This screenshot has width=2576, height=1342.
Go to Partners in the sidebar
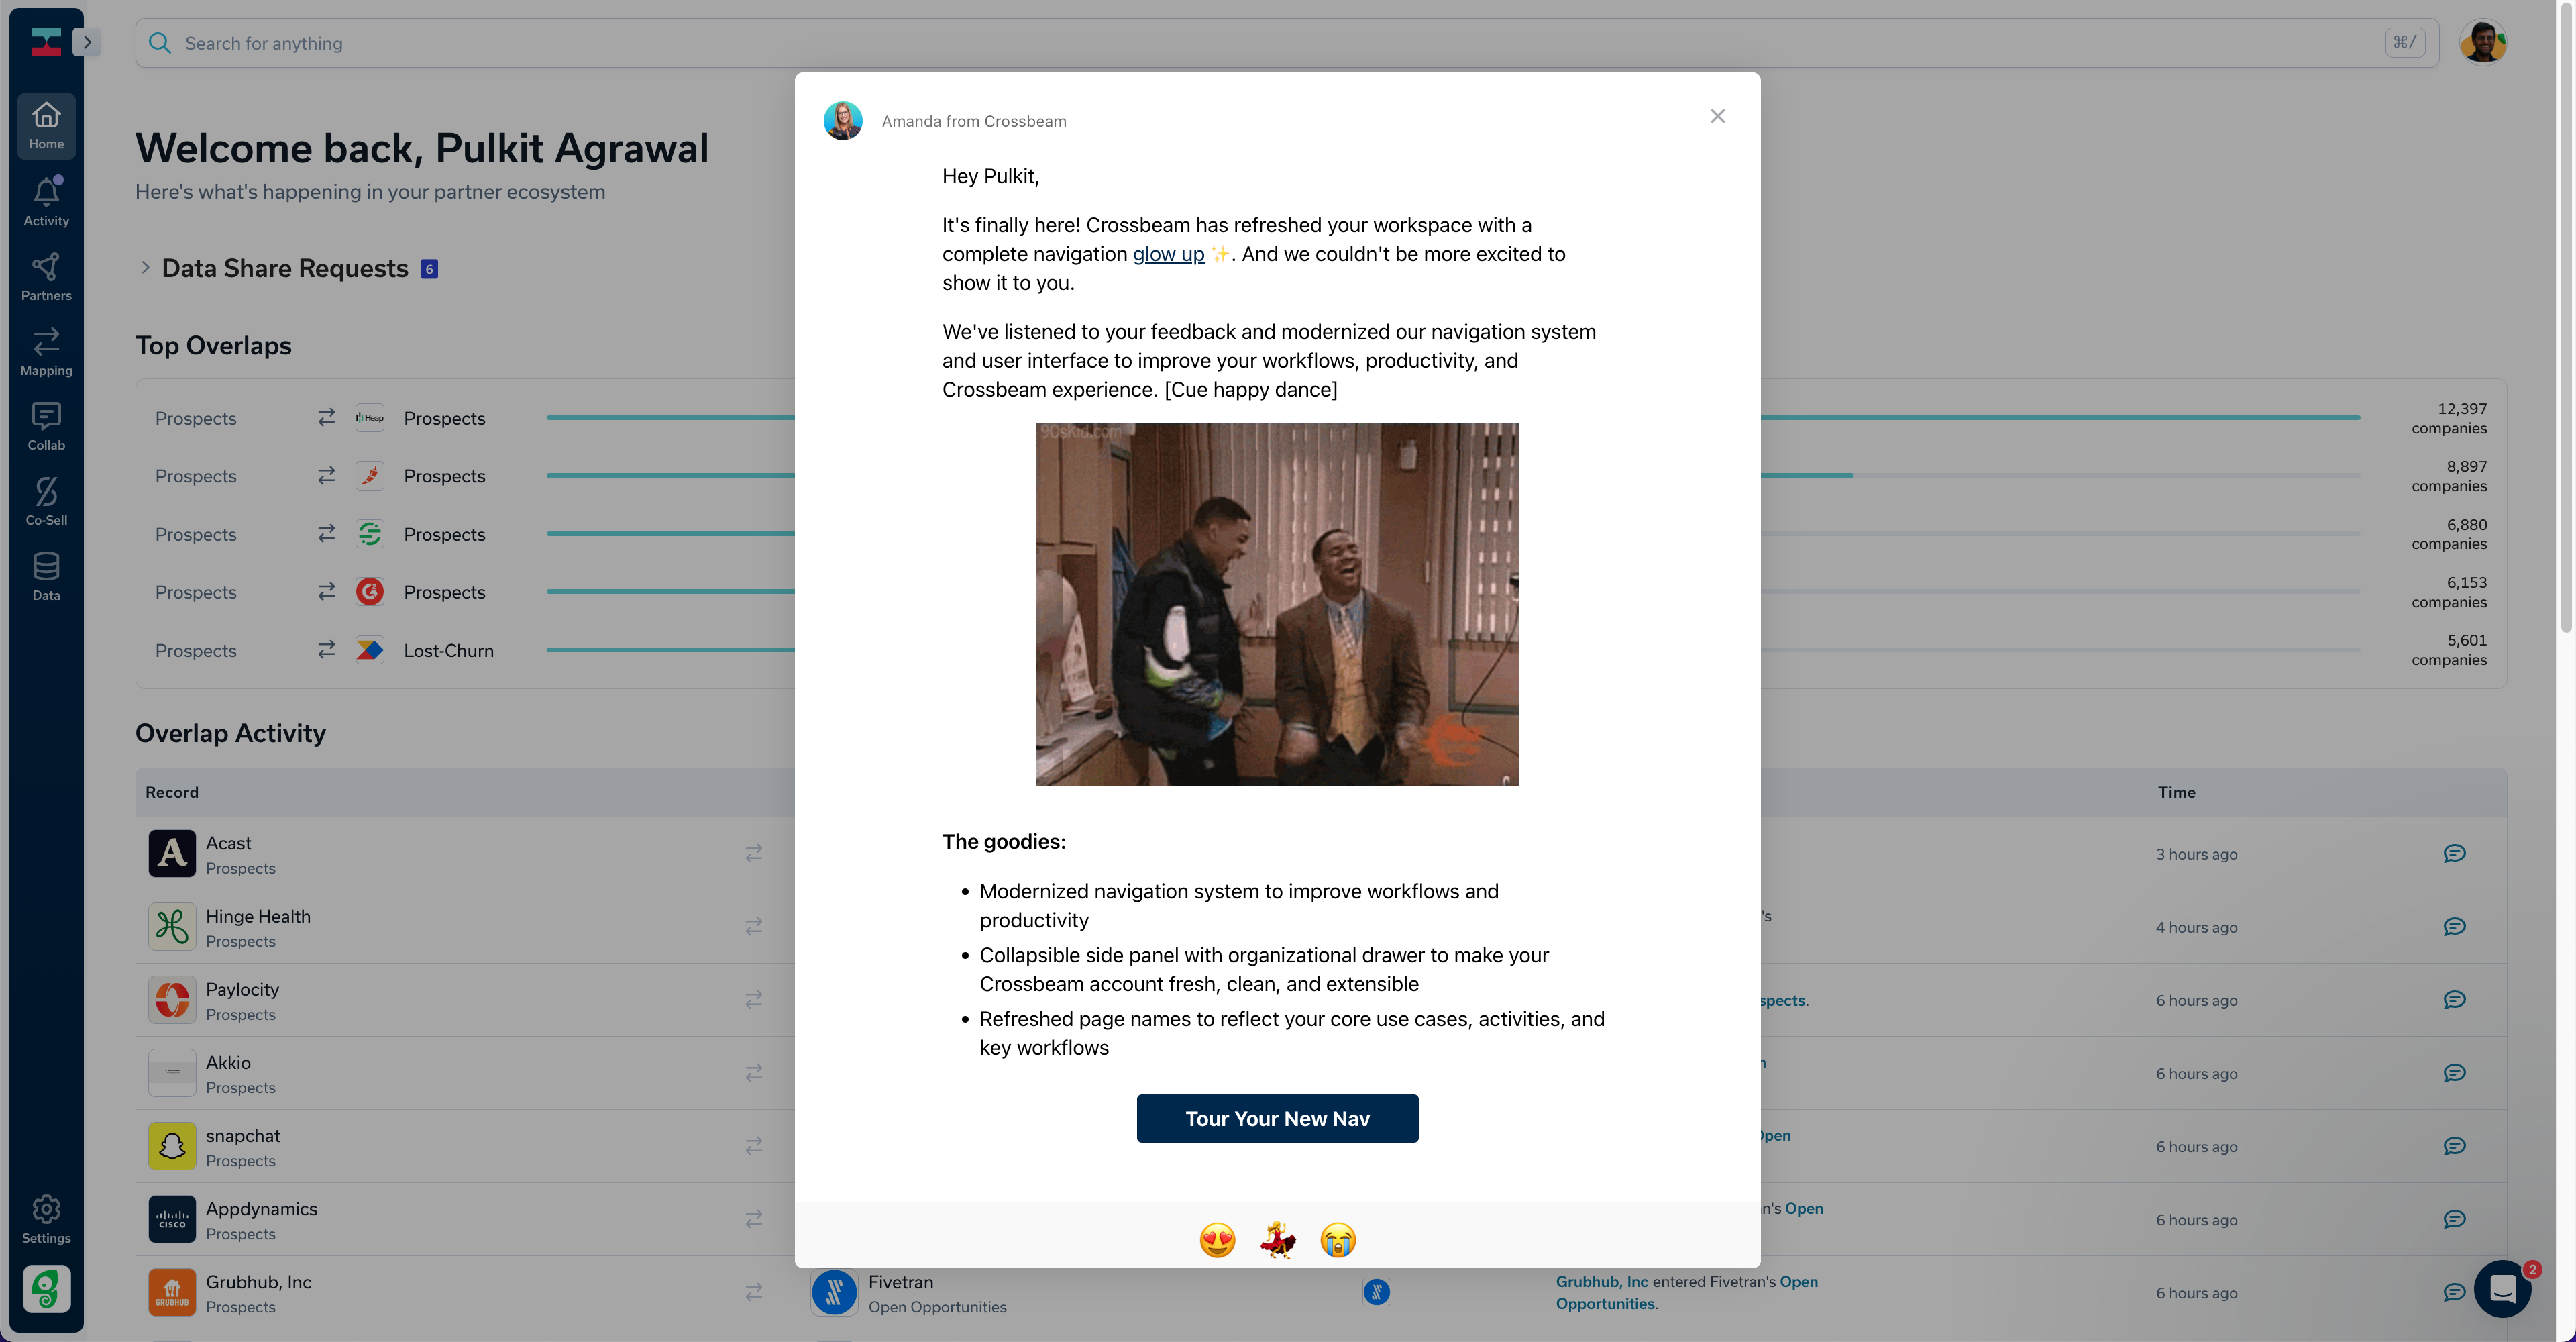coord(46,277)
